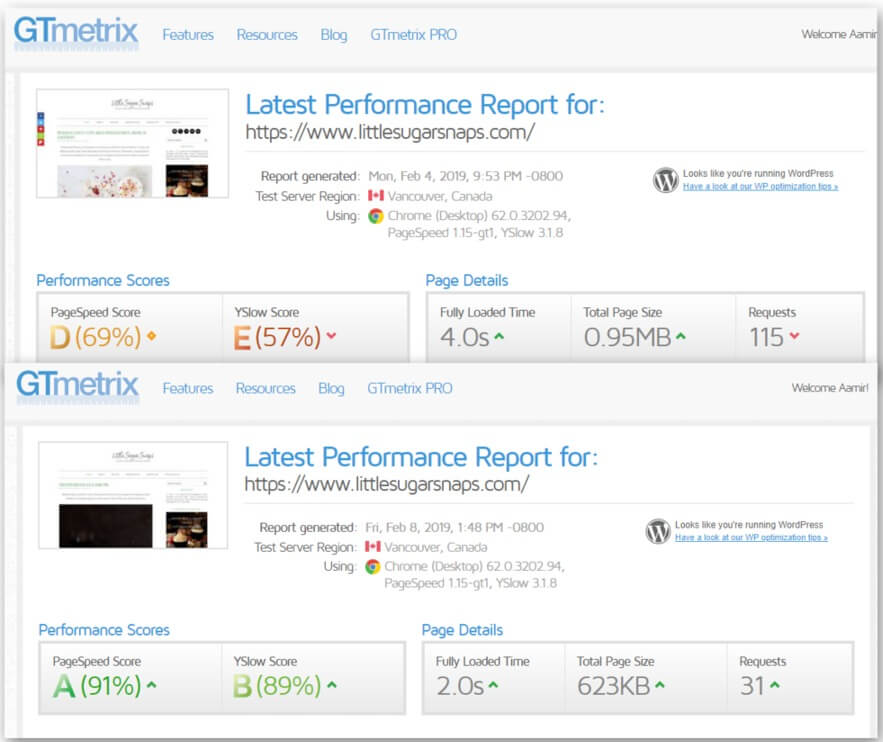This screenshot has height=742, width=883.
Task: Click Chrome icon in the Feb 8 report
Action: point(372,566)
